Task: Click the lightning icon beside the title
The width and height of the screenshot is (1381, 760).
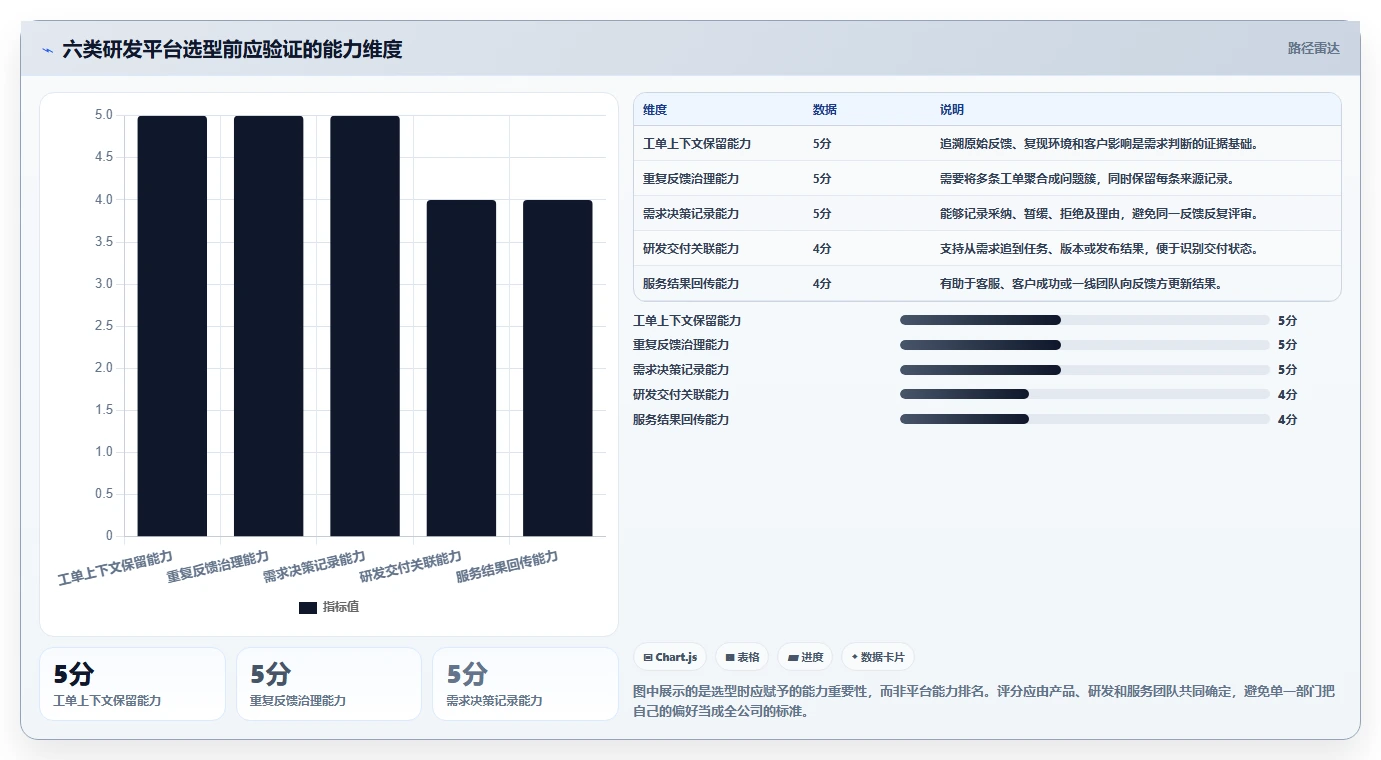Action: [48, 50]
